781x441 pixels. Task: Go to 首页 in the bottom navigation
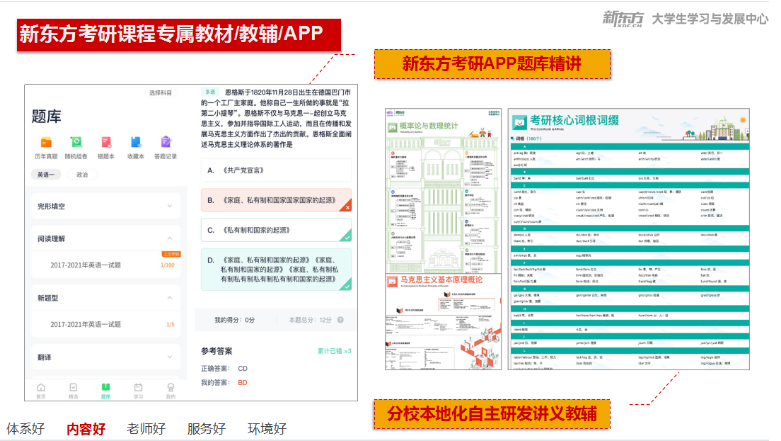pos(41,390)
